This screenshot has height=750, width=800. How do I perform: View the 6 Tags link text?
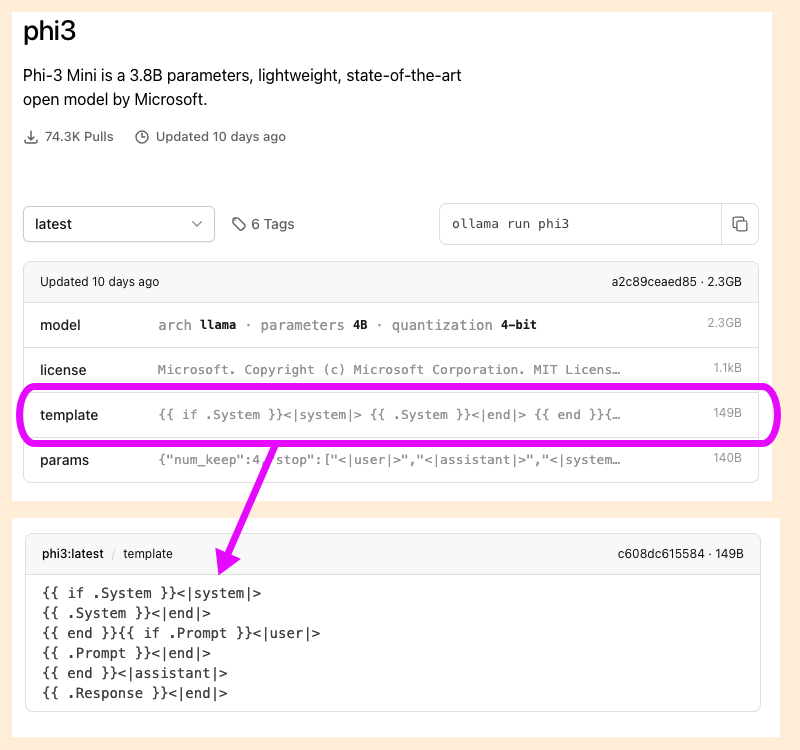pos(273,224)
